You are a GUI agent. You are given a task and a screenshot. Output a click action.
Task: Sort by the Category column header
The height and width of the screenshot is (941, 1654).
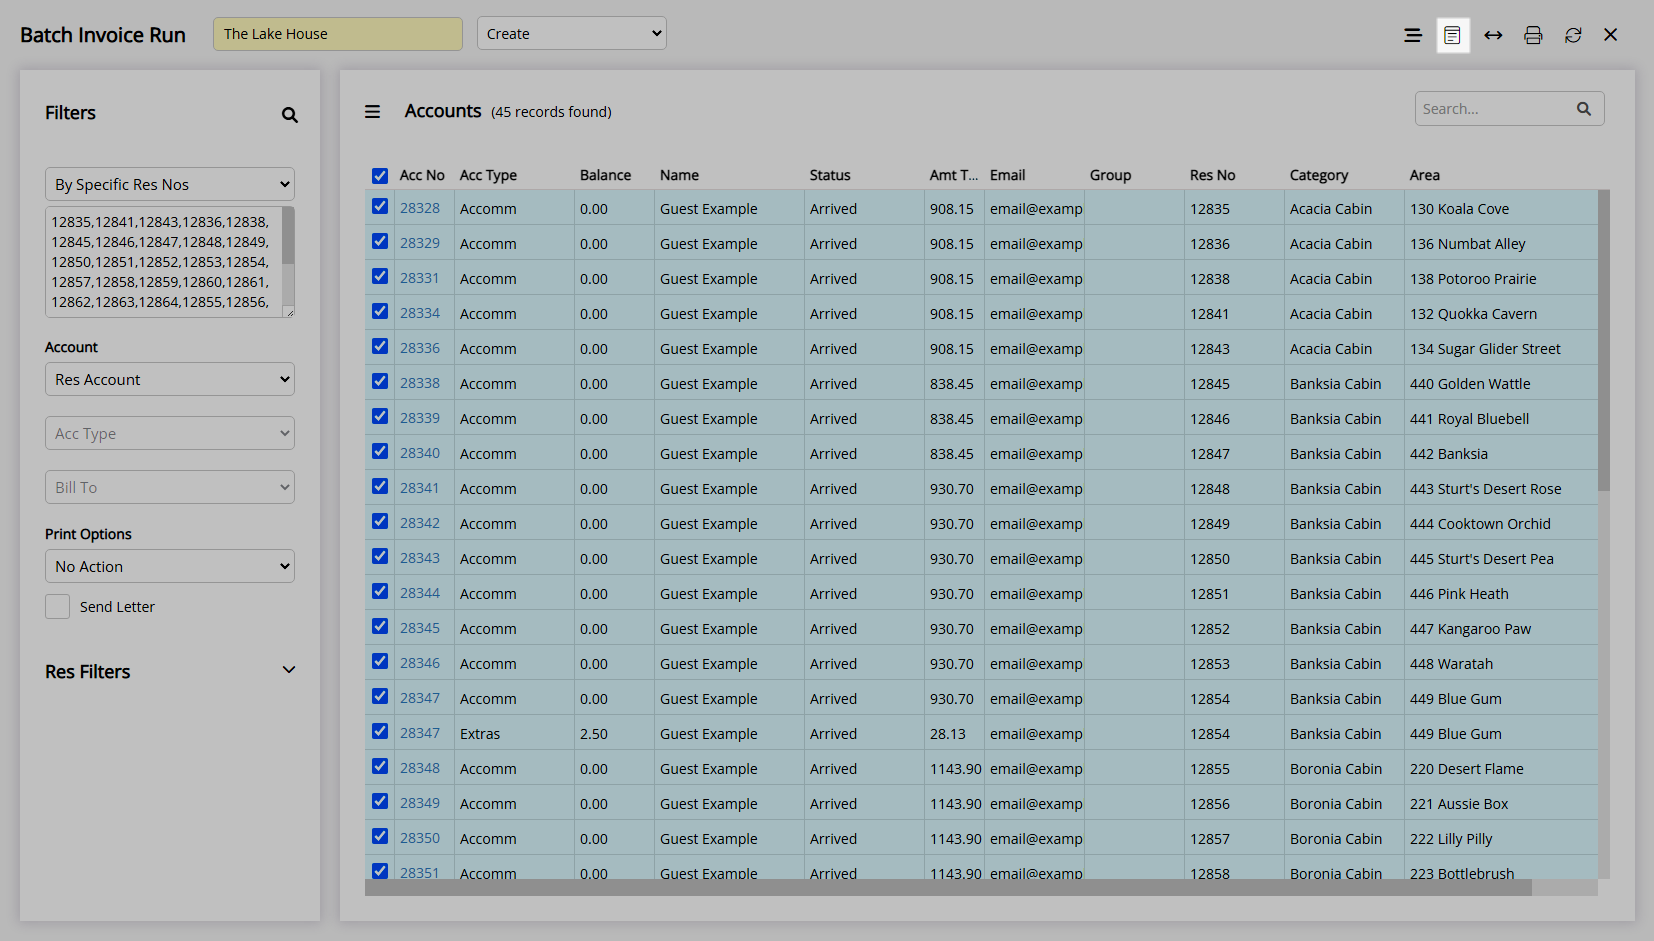tap(1319, 175)
